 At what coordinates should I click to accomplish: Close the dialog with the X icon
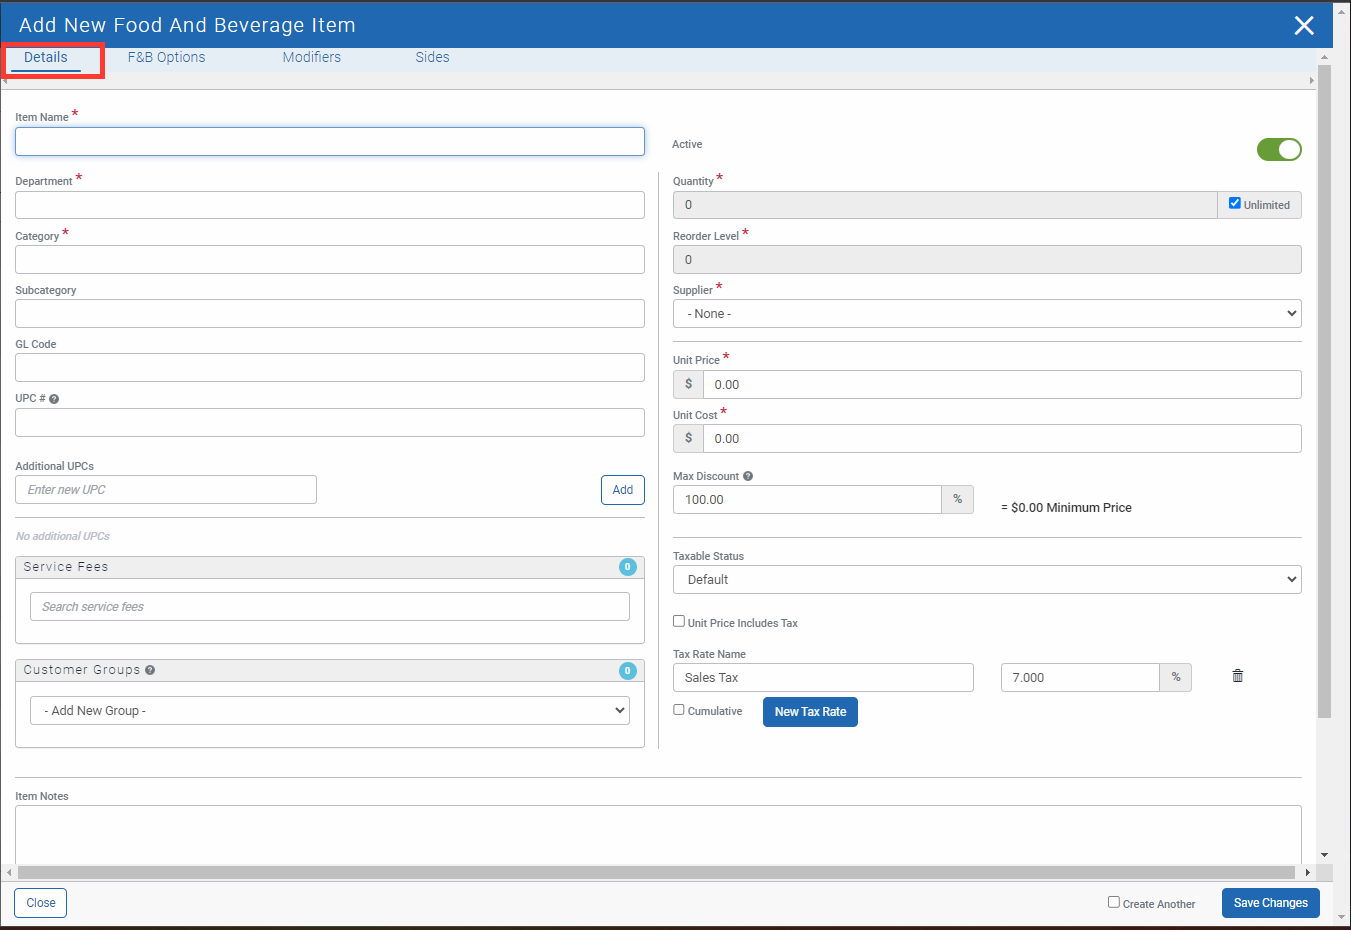tap(1303, 25)
